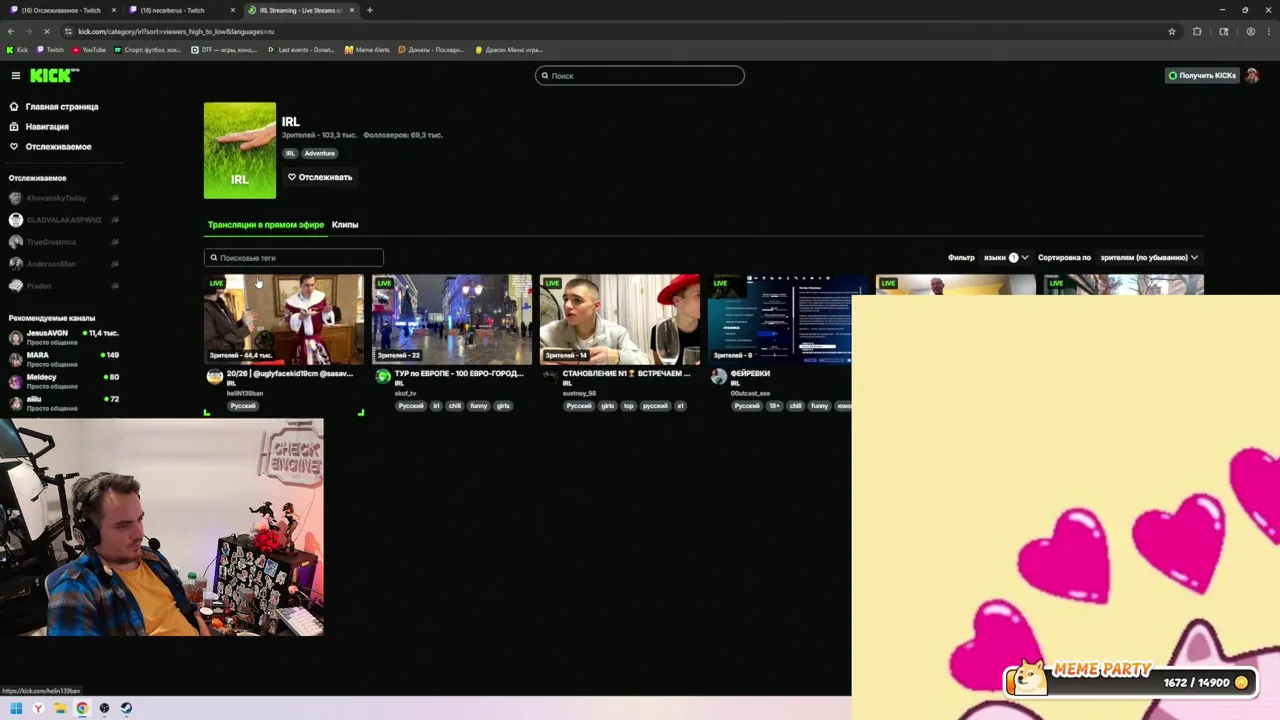
Task: Focus the Поисковые теги input
Action: point(294,258)
